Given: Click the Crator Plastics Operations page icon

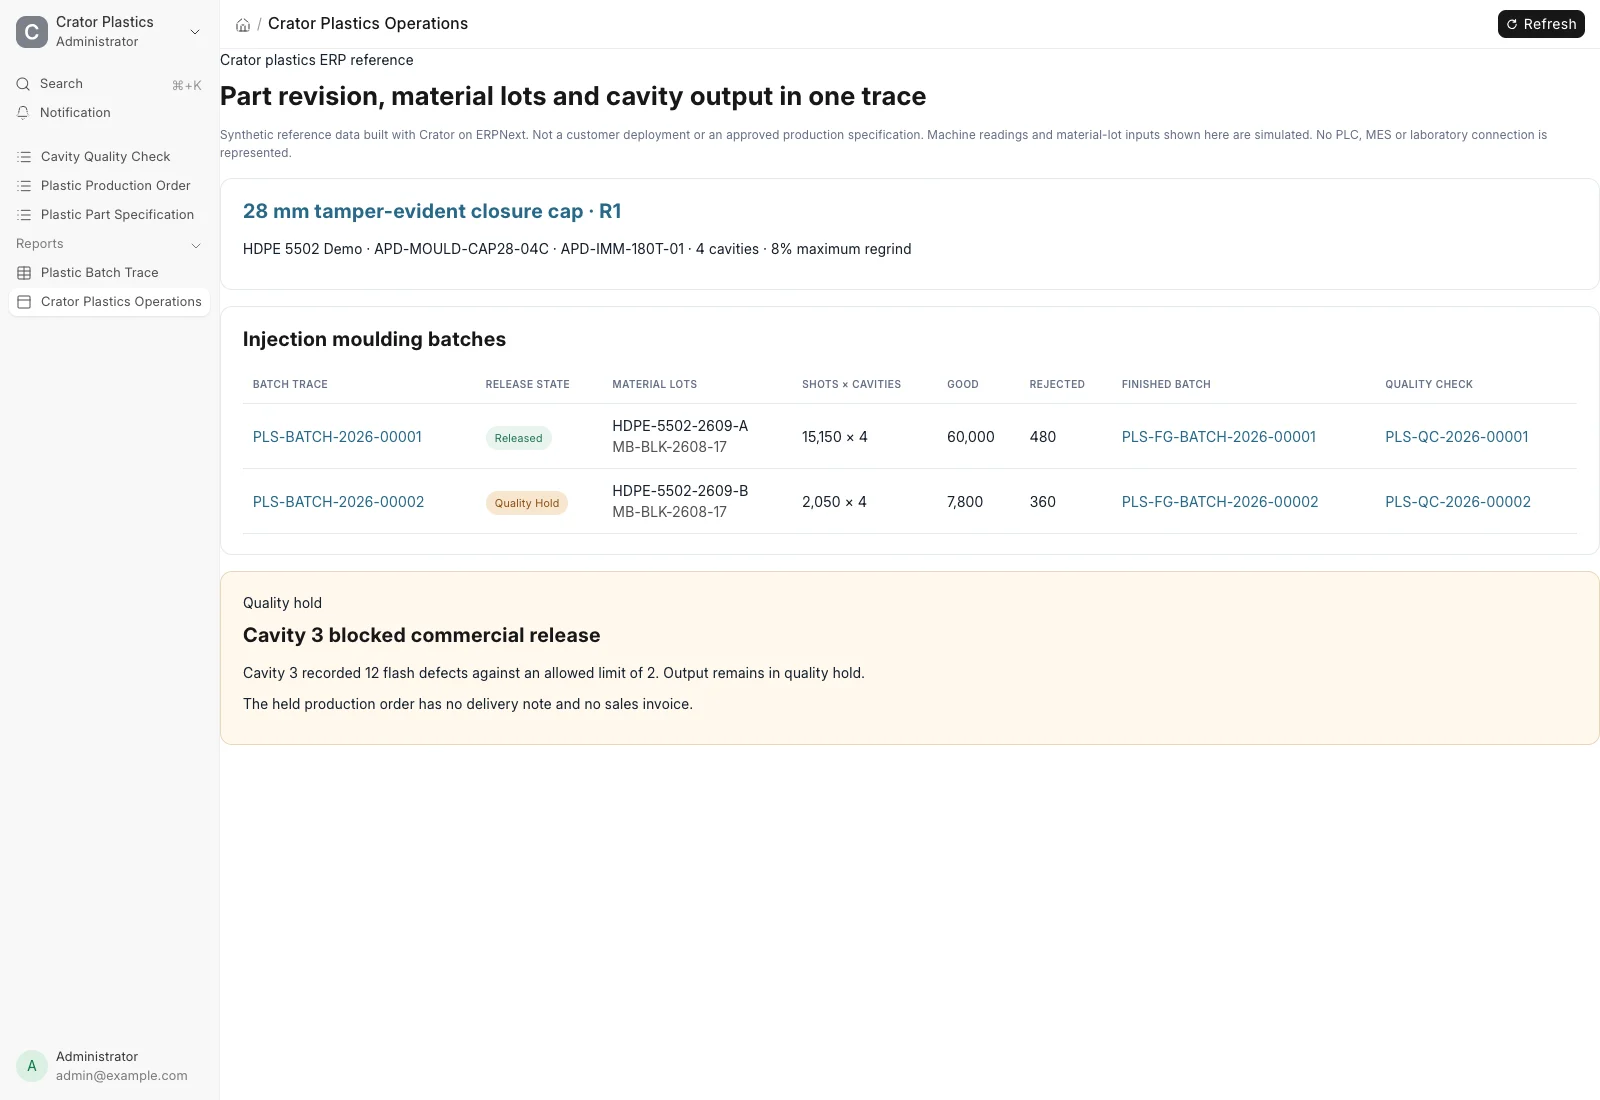Looking at the screenshot, I should tap(24, 302).
